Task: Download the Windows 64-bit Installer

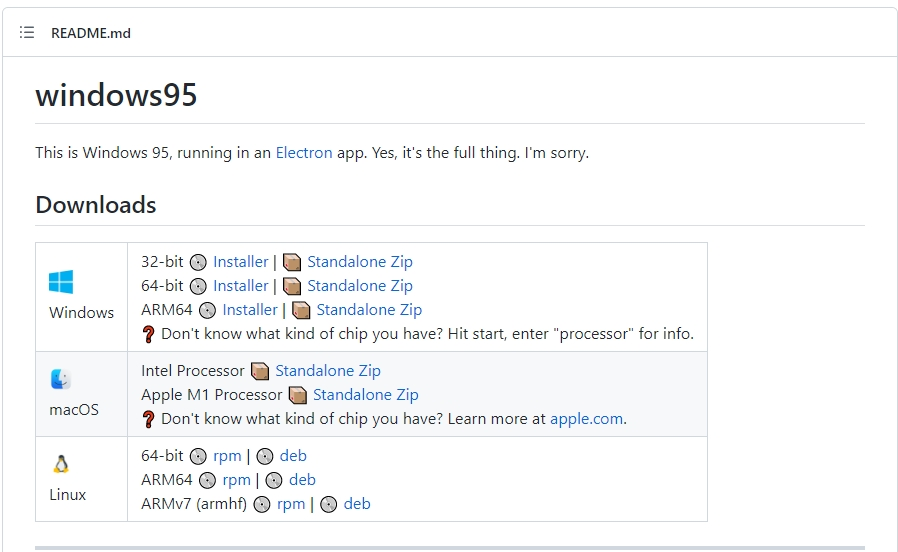Action: [241, 286]
